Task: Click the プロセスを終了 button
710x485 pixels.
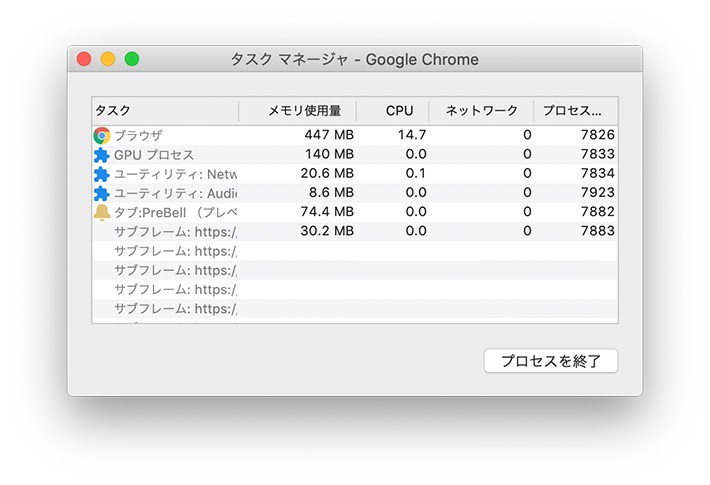Action: 551,361
